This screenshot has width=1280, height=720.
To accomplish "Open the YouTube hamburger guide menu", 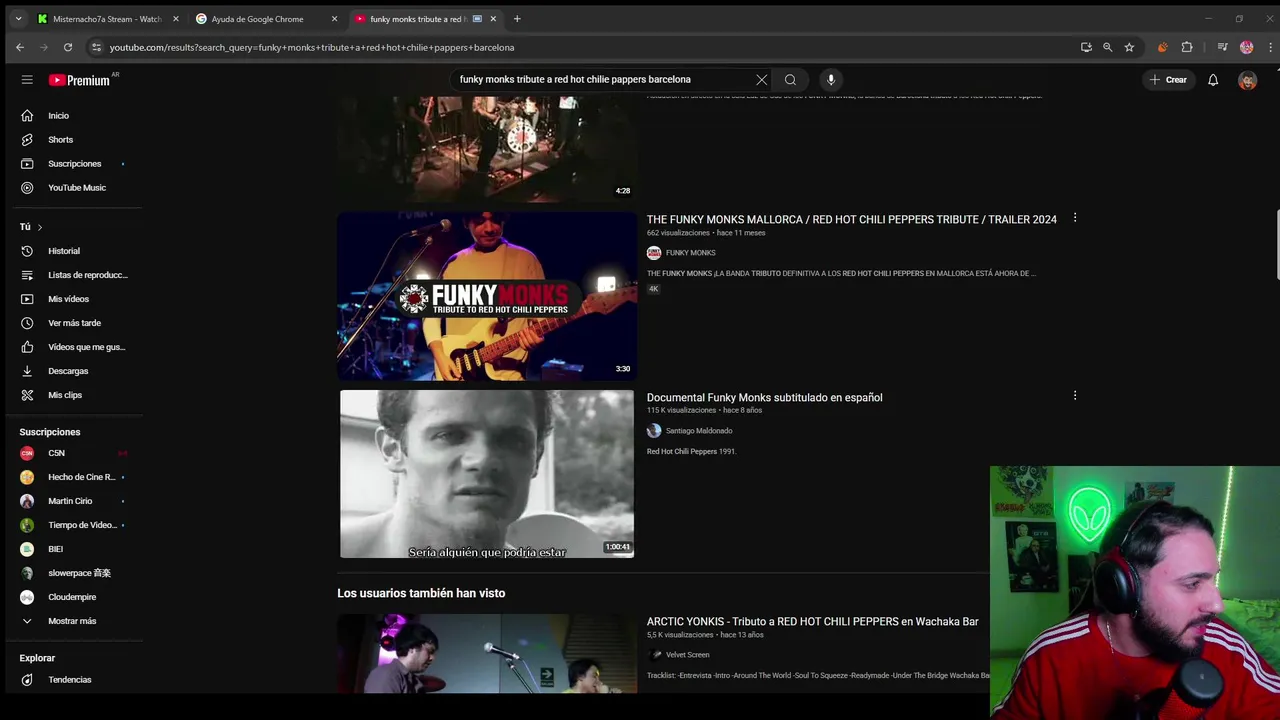I will point(27,80).
